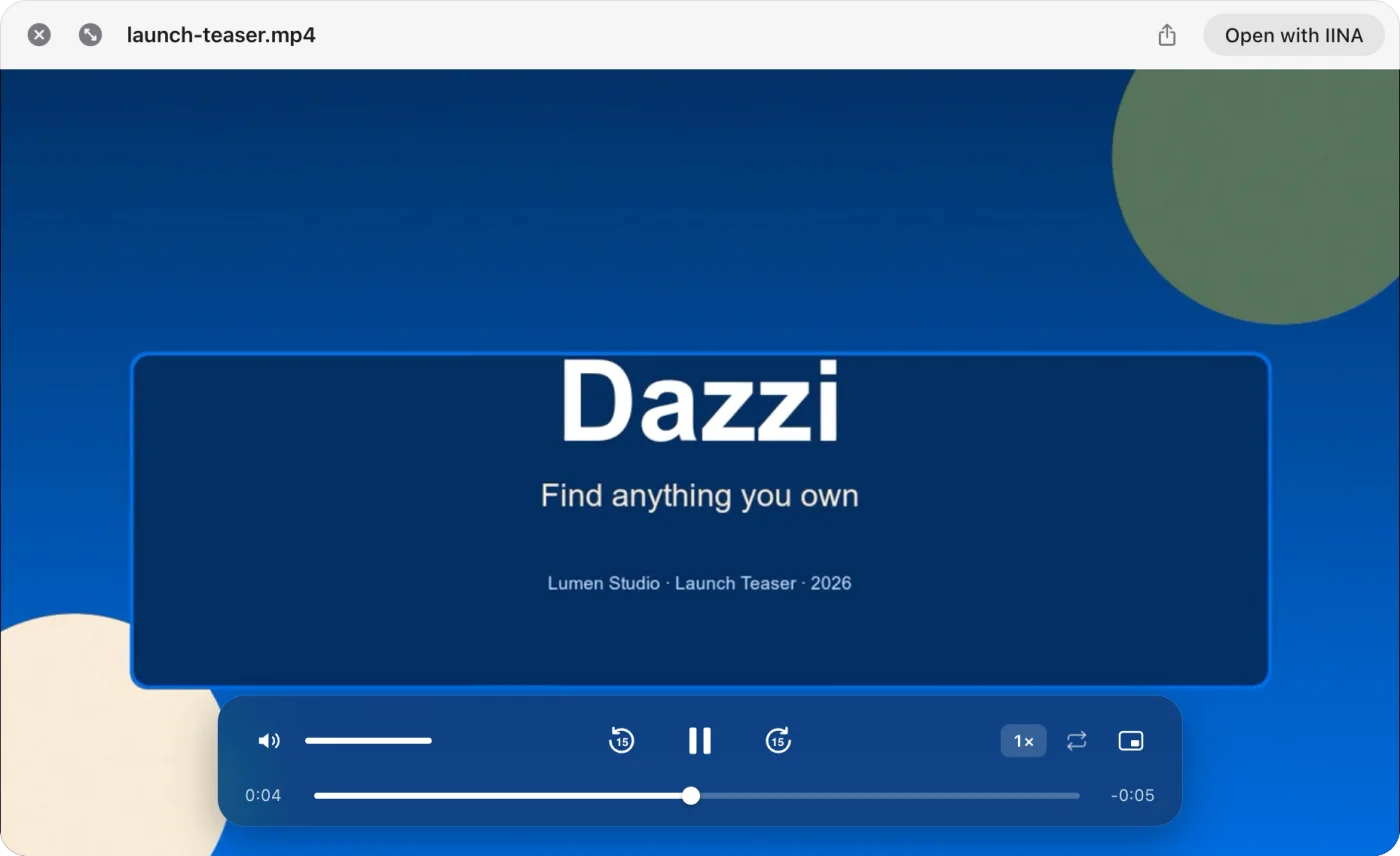Pause the video playback

pos(700,741)
